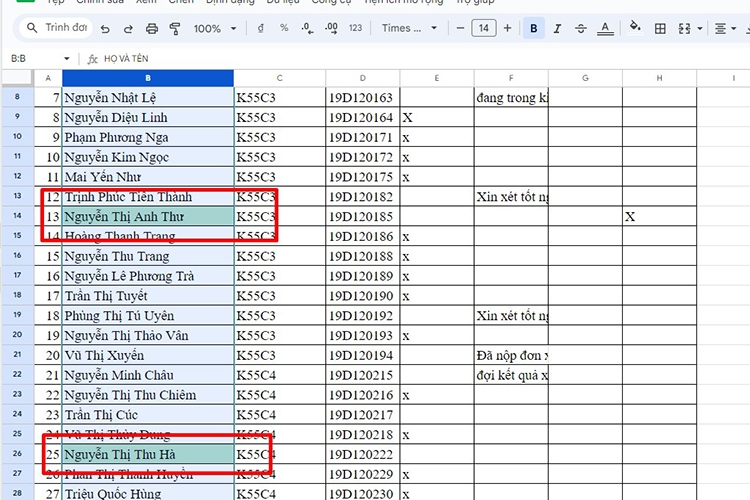
Task: Click cell K55C4 in Nguyễn Minh Châu row
Action: pos(280,375)
